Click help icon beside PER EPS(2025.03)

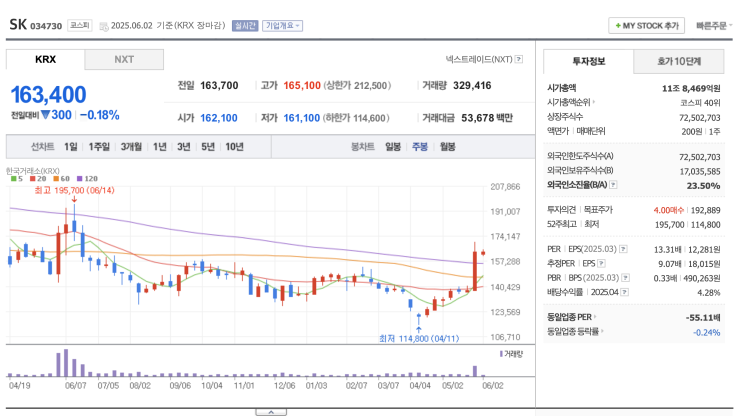(624, 249)
